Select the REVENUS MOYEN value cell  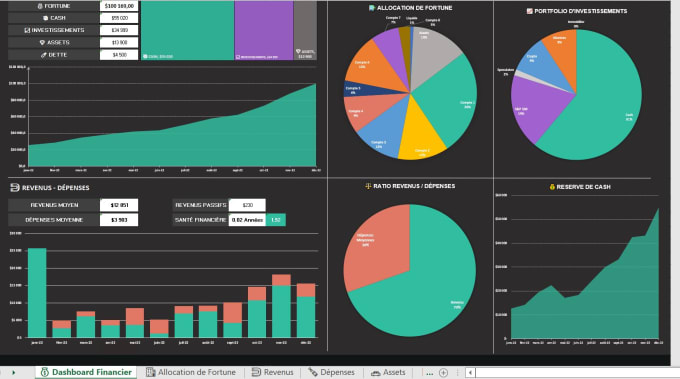[x=119, y=205]
